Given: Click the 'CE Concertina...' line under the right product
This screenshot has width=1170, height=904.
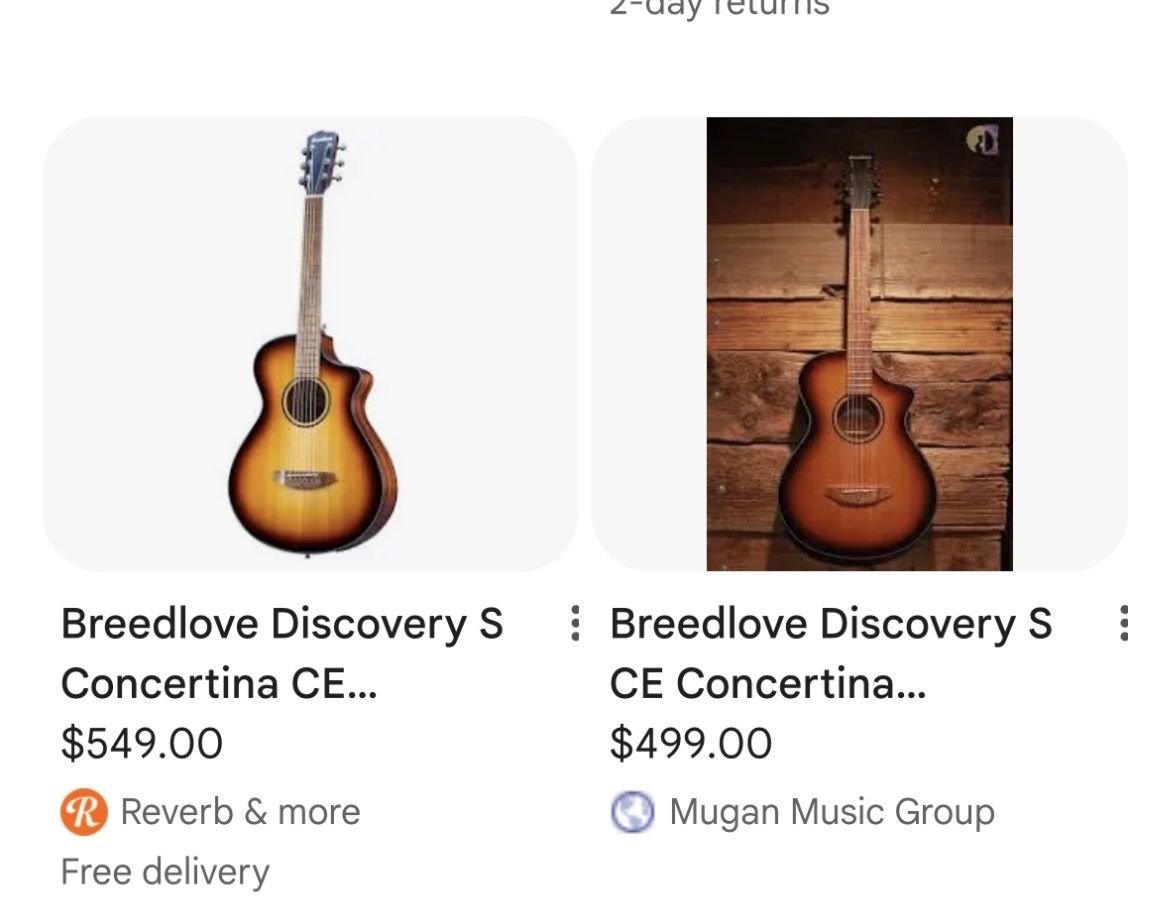Looking at the screenshot, I should tap(767, 685).
